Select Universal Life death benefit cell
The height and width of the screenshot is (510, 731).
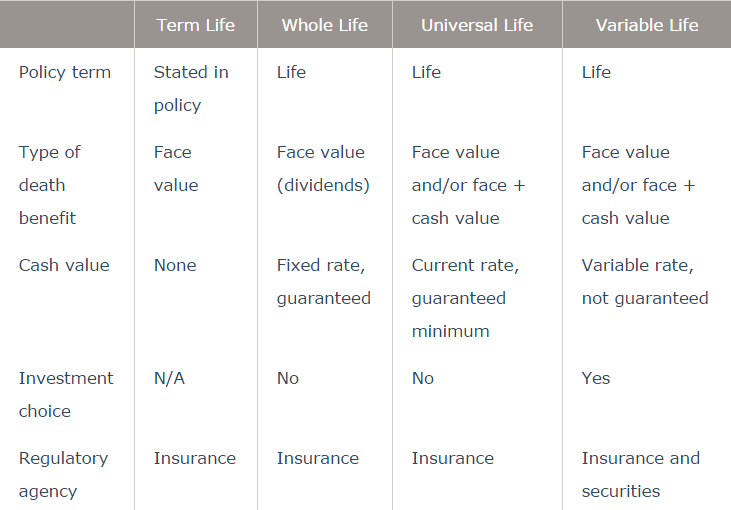[x=469, y=185]
